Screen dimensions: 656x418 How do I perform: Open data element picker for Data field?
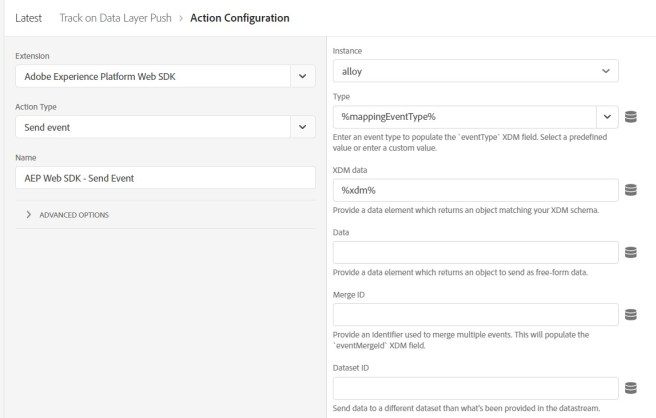click(631, 253)
